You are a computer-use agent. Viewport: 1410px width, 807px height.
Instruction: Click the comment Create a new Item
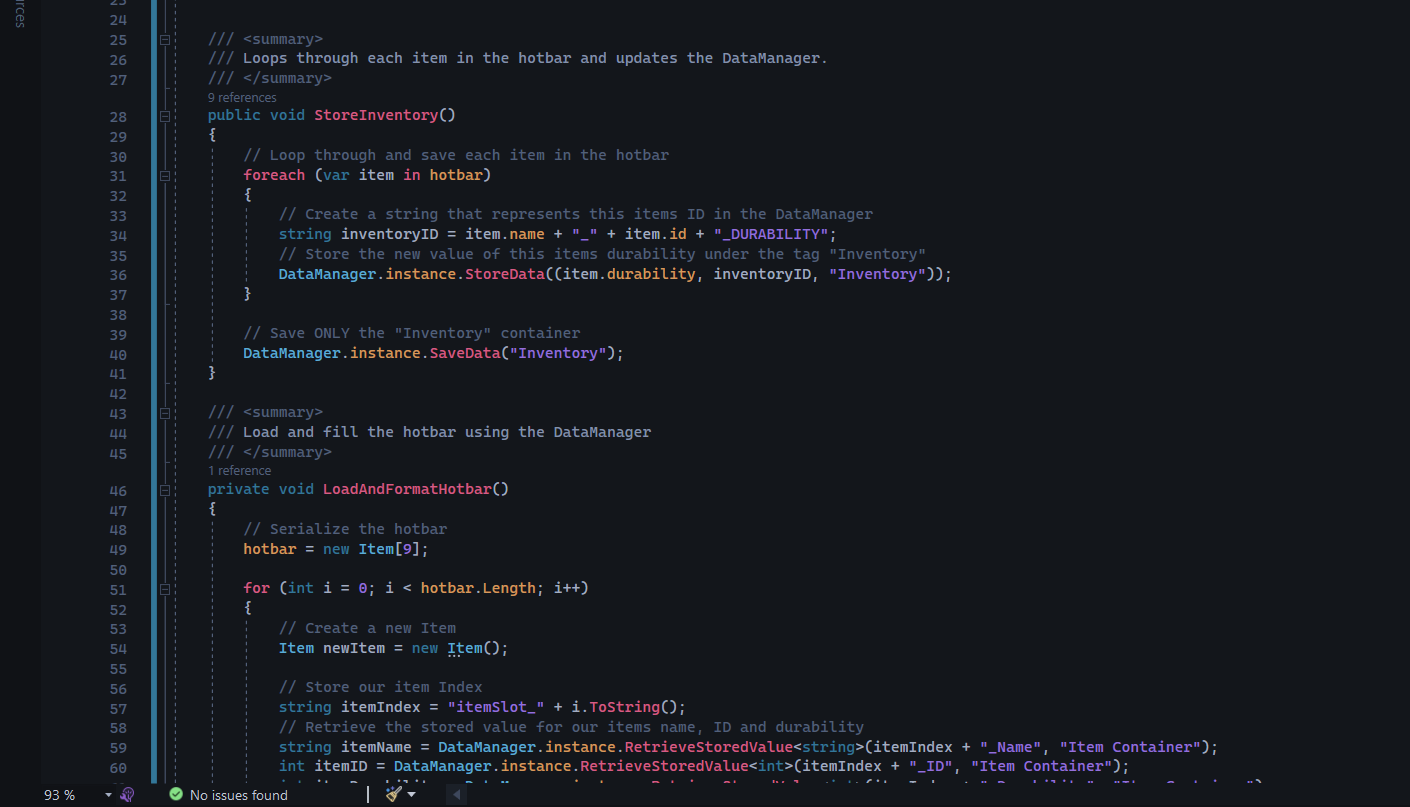(x=368, y=628)
